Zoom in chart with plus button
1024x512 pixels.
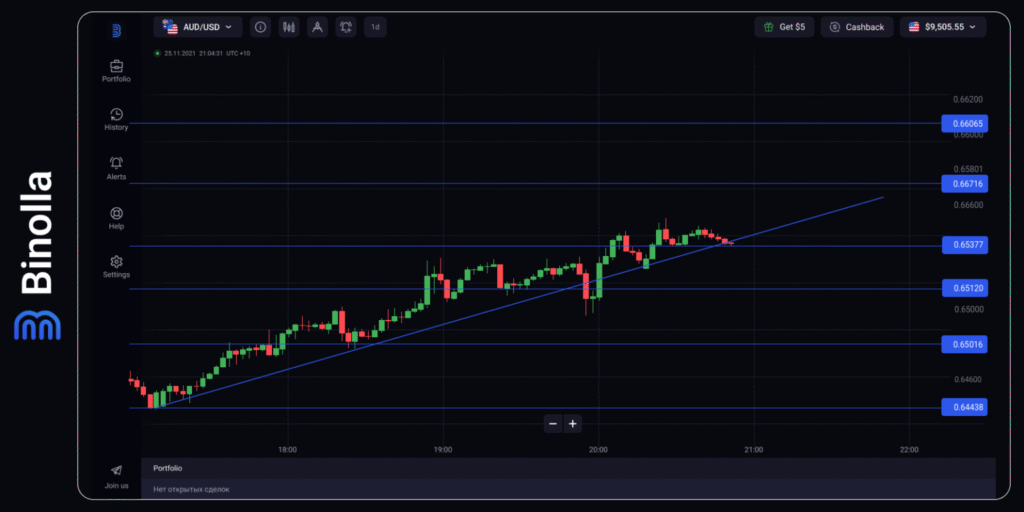(573, 424)
